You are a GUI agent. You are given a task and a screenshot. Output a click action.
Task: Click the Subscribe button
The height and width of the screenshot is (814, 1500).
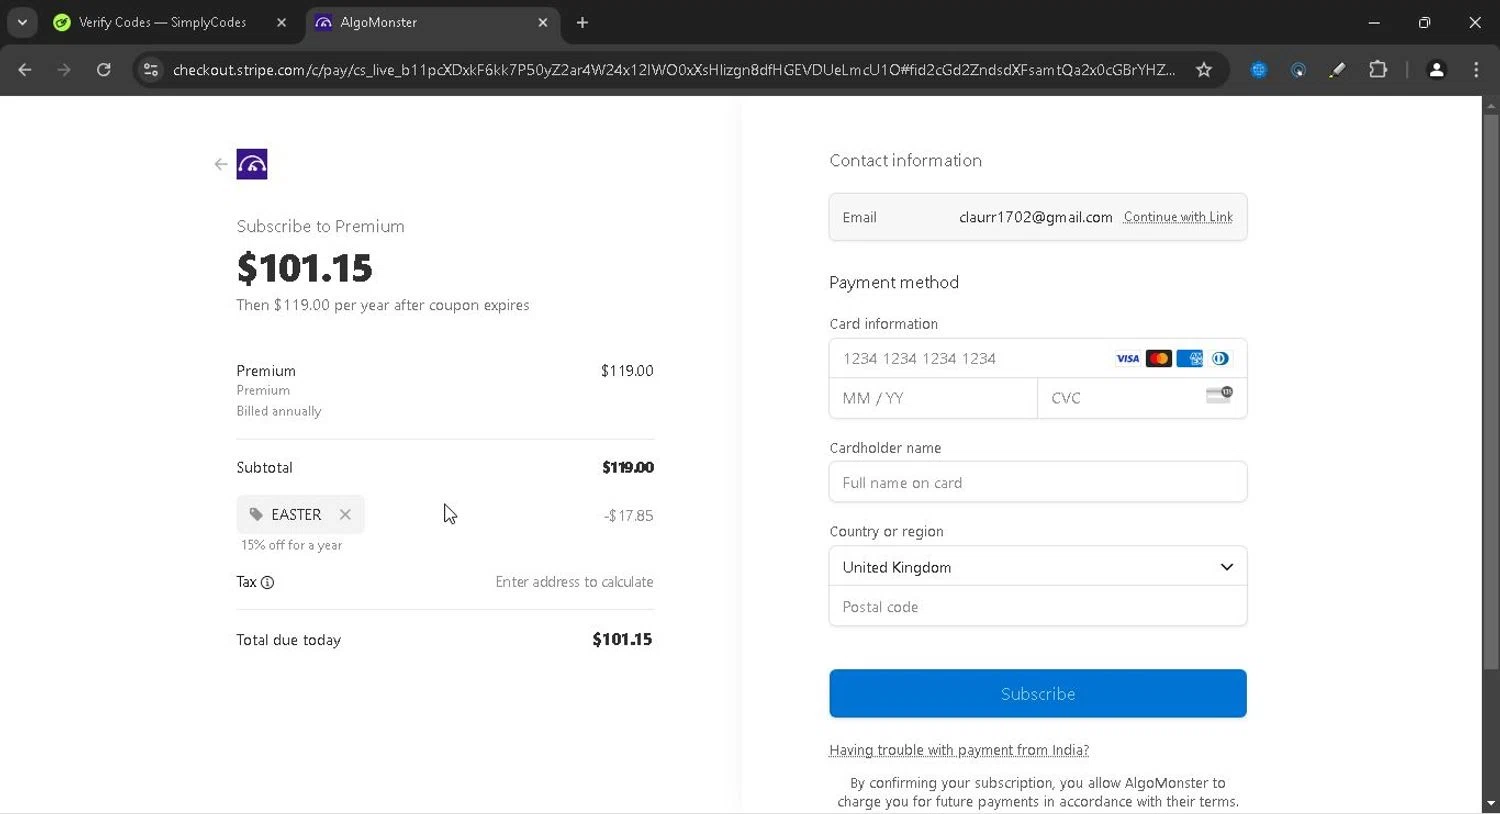1038,694
